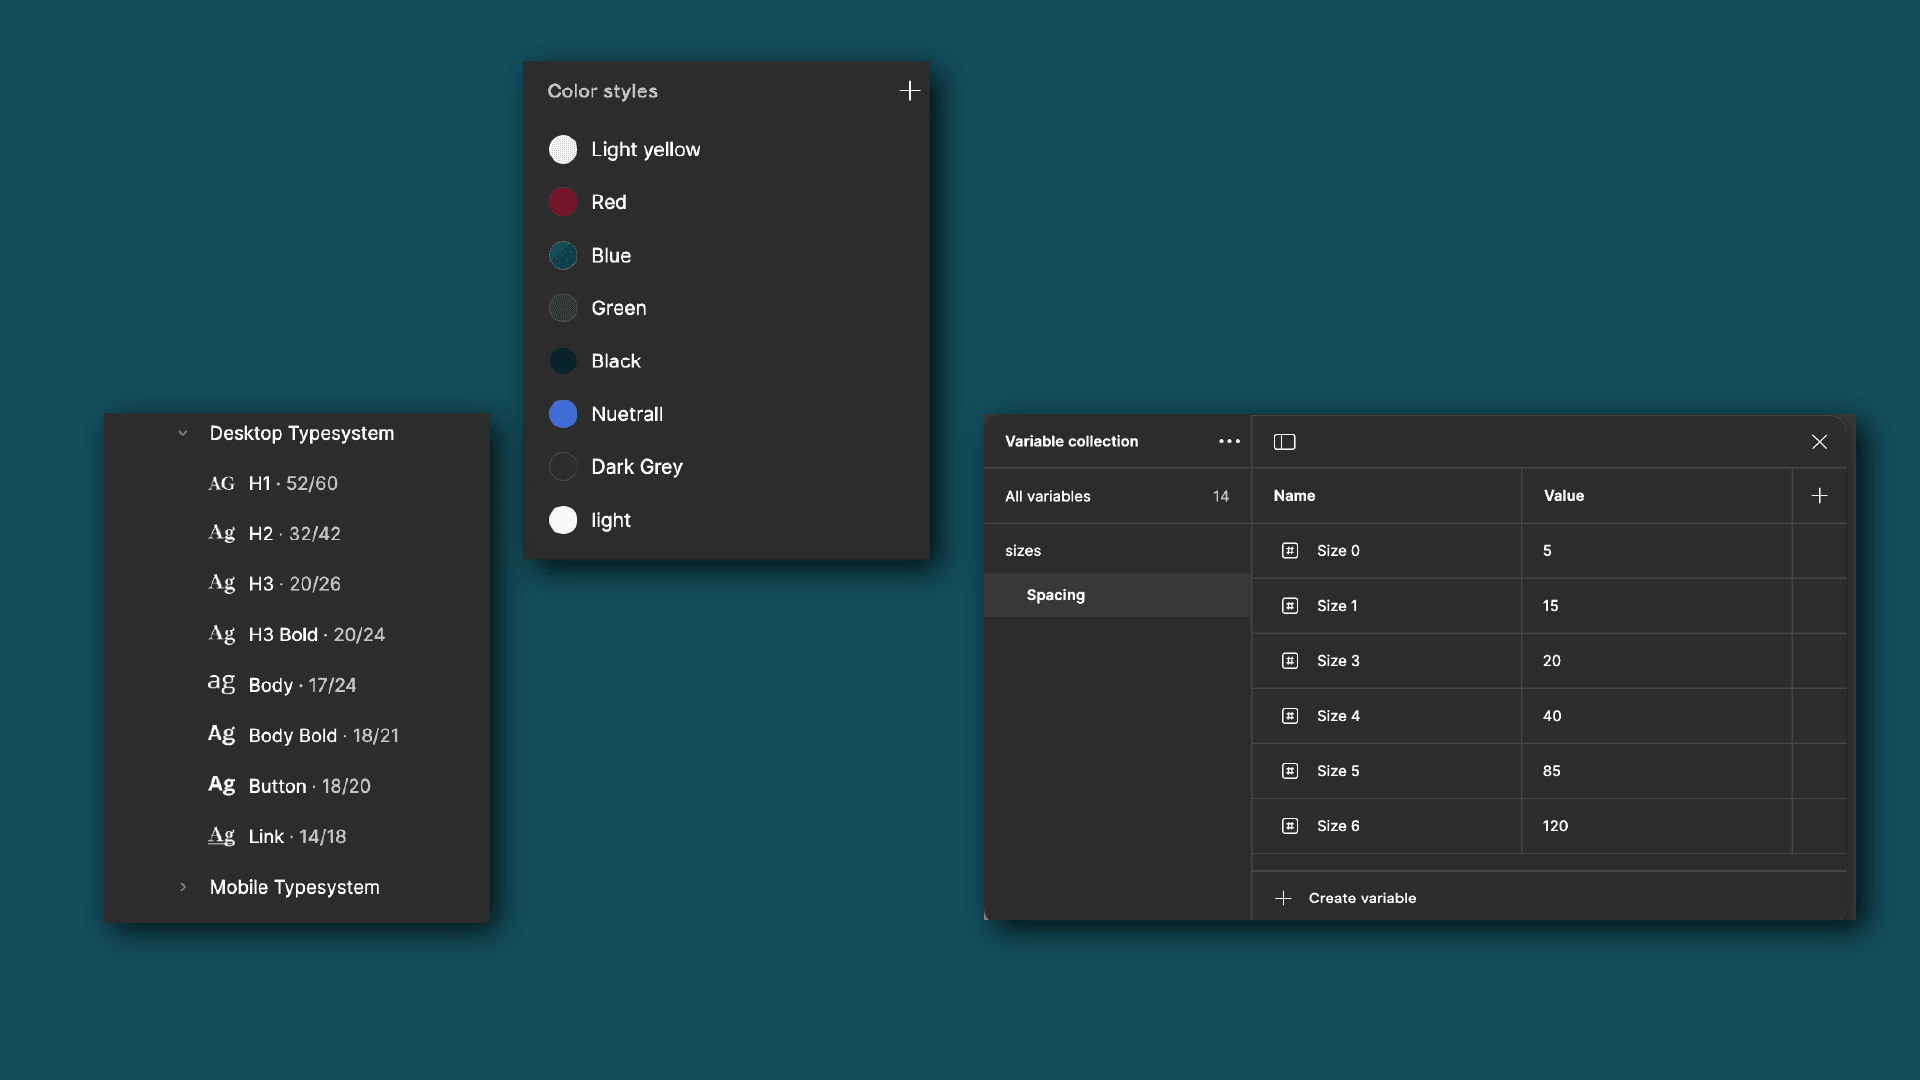Screen dimensions: 1920x1080
Task: Select the Nuetrall blue color swatch
Action: pyautogui.click(x=563, y=414)
